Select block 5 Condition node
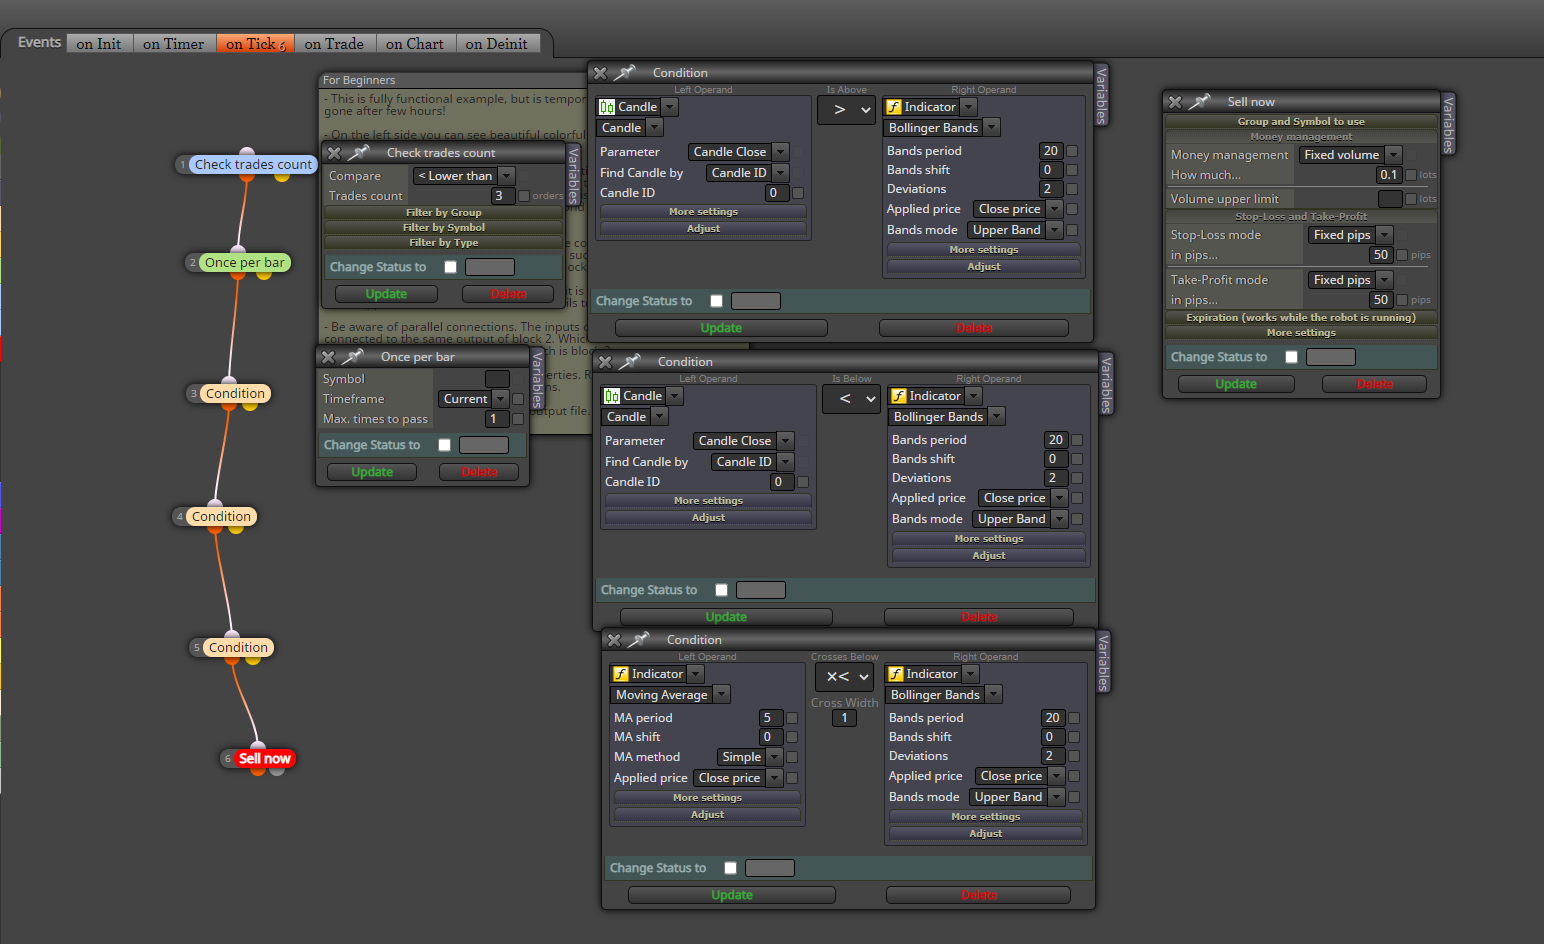The width and height of the screenshot is (1544, 944). tap(238, 647)
